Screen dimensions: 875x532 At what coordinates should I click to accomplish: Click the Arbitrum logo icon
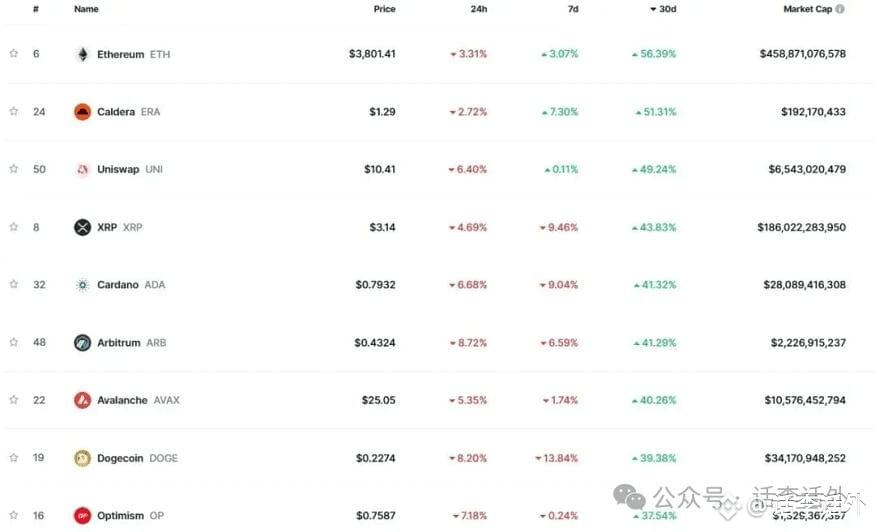click(83, 342)
